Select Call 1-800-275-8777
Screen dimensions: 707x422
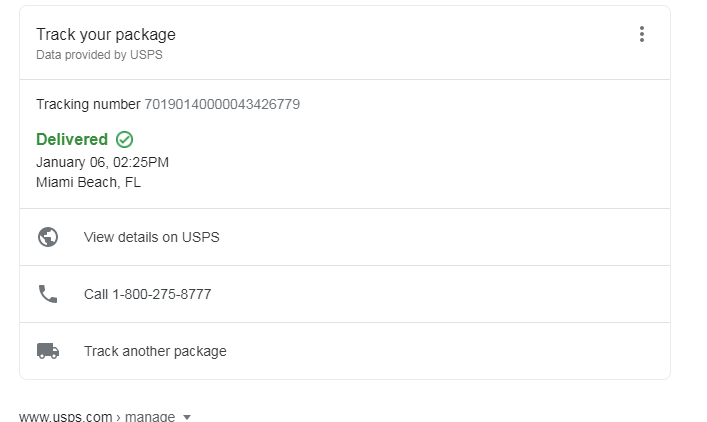click(147, 294)
